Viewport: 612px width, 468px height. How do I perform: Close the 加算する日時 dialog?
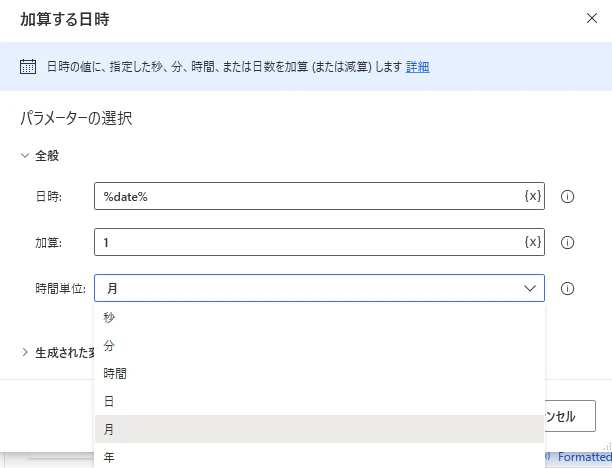point(592,18)
